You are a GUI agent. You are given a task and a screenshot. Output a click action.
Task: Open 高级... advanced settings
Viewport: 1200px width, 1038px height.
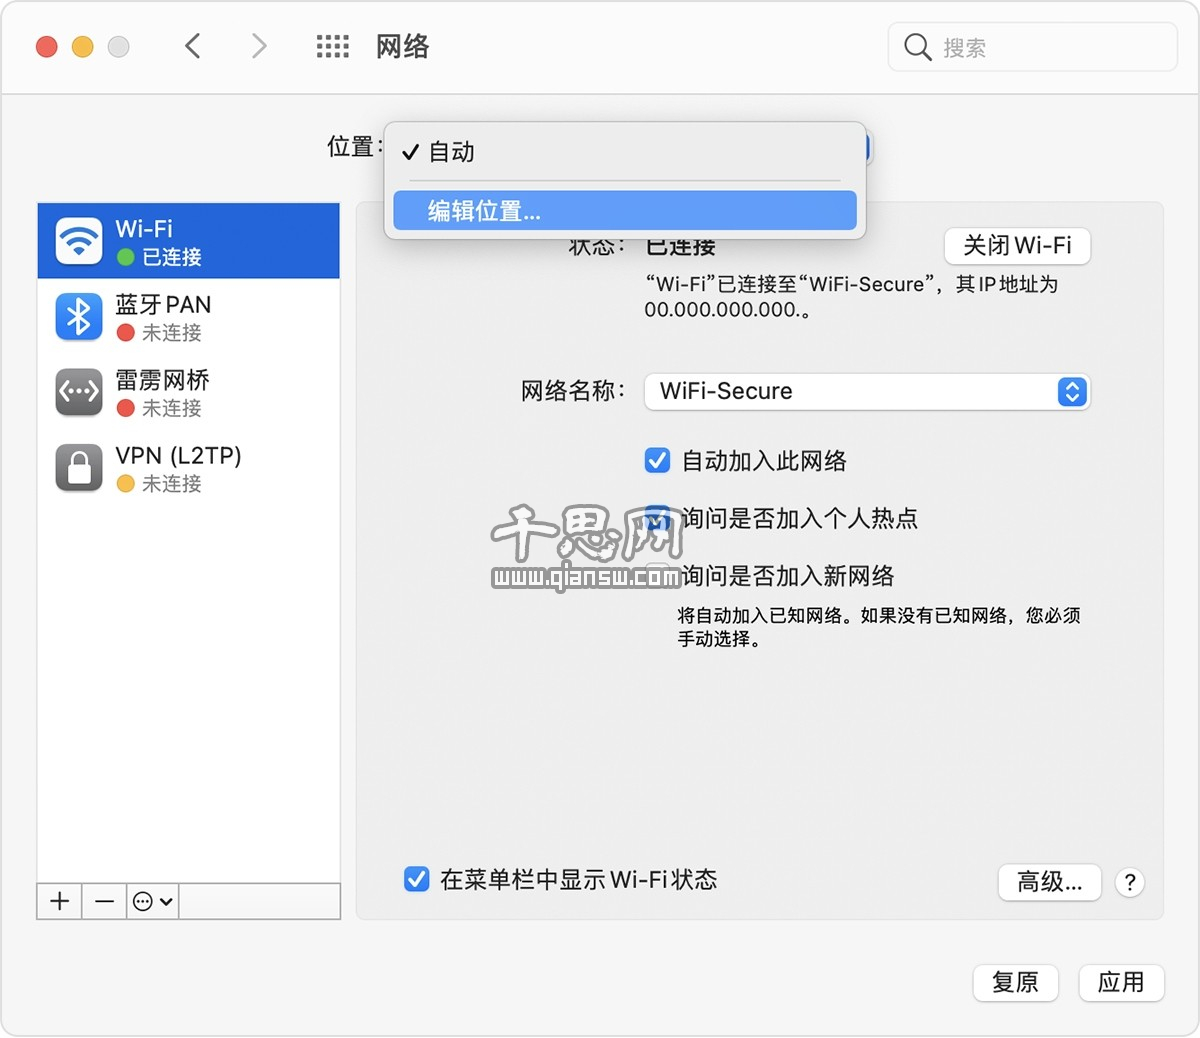[x=1049, y=882]
